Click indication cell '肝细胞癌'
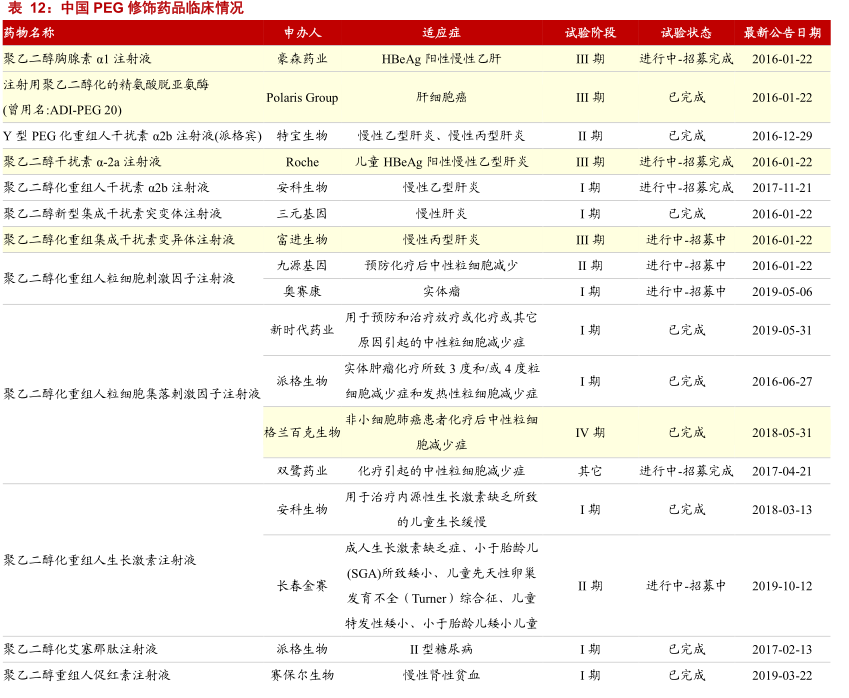This screenshot has height=698, width=849. click(x=441, y=97)
